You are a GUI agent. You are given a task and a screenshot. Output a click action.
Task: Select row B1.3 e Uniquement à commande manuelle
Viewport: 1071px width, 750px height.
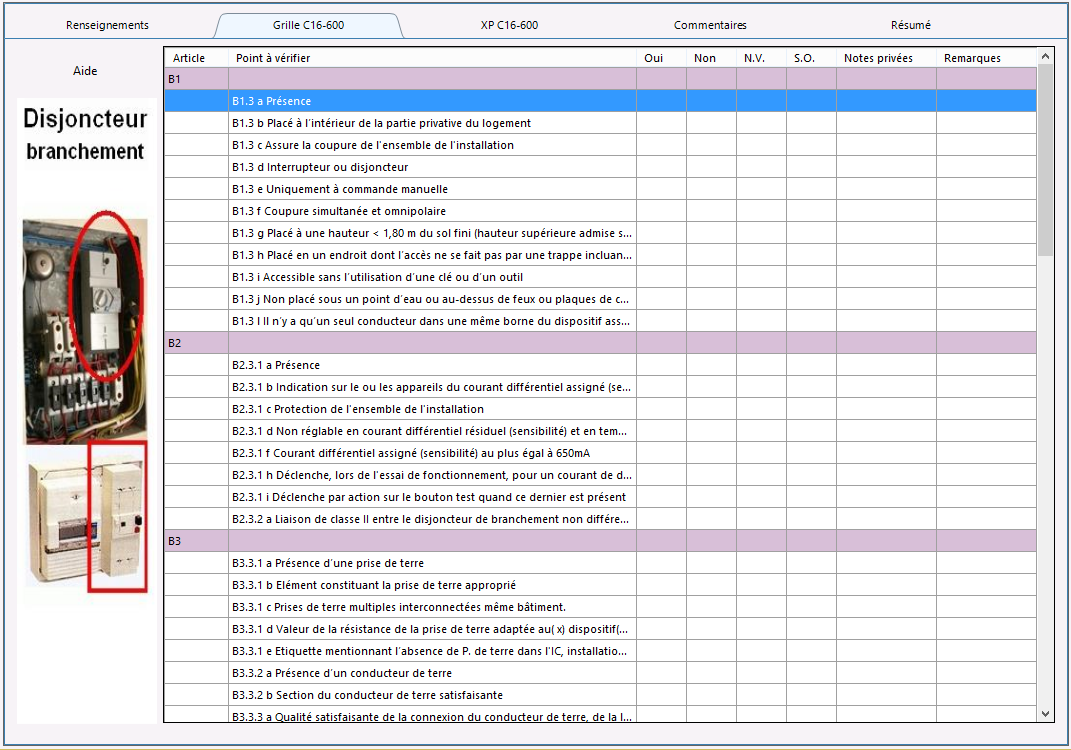[600, 189]
